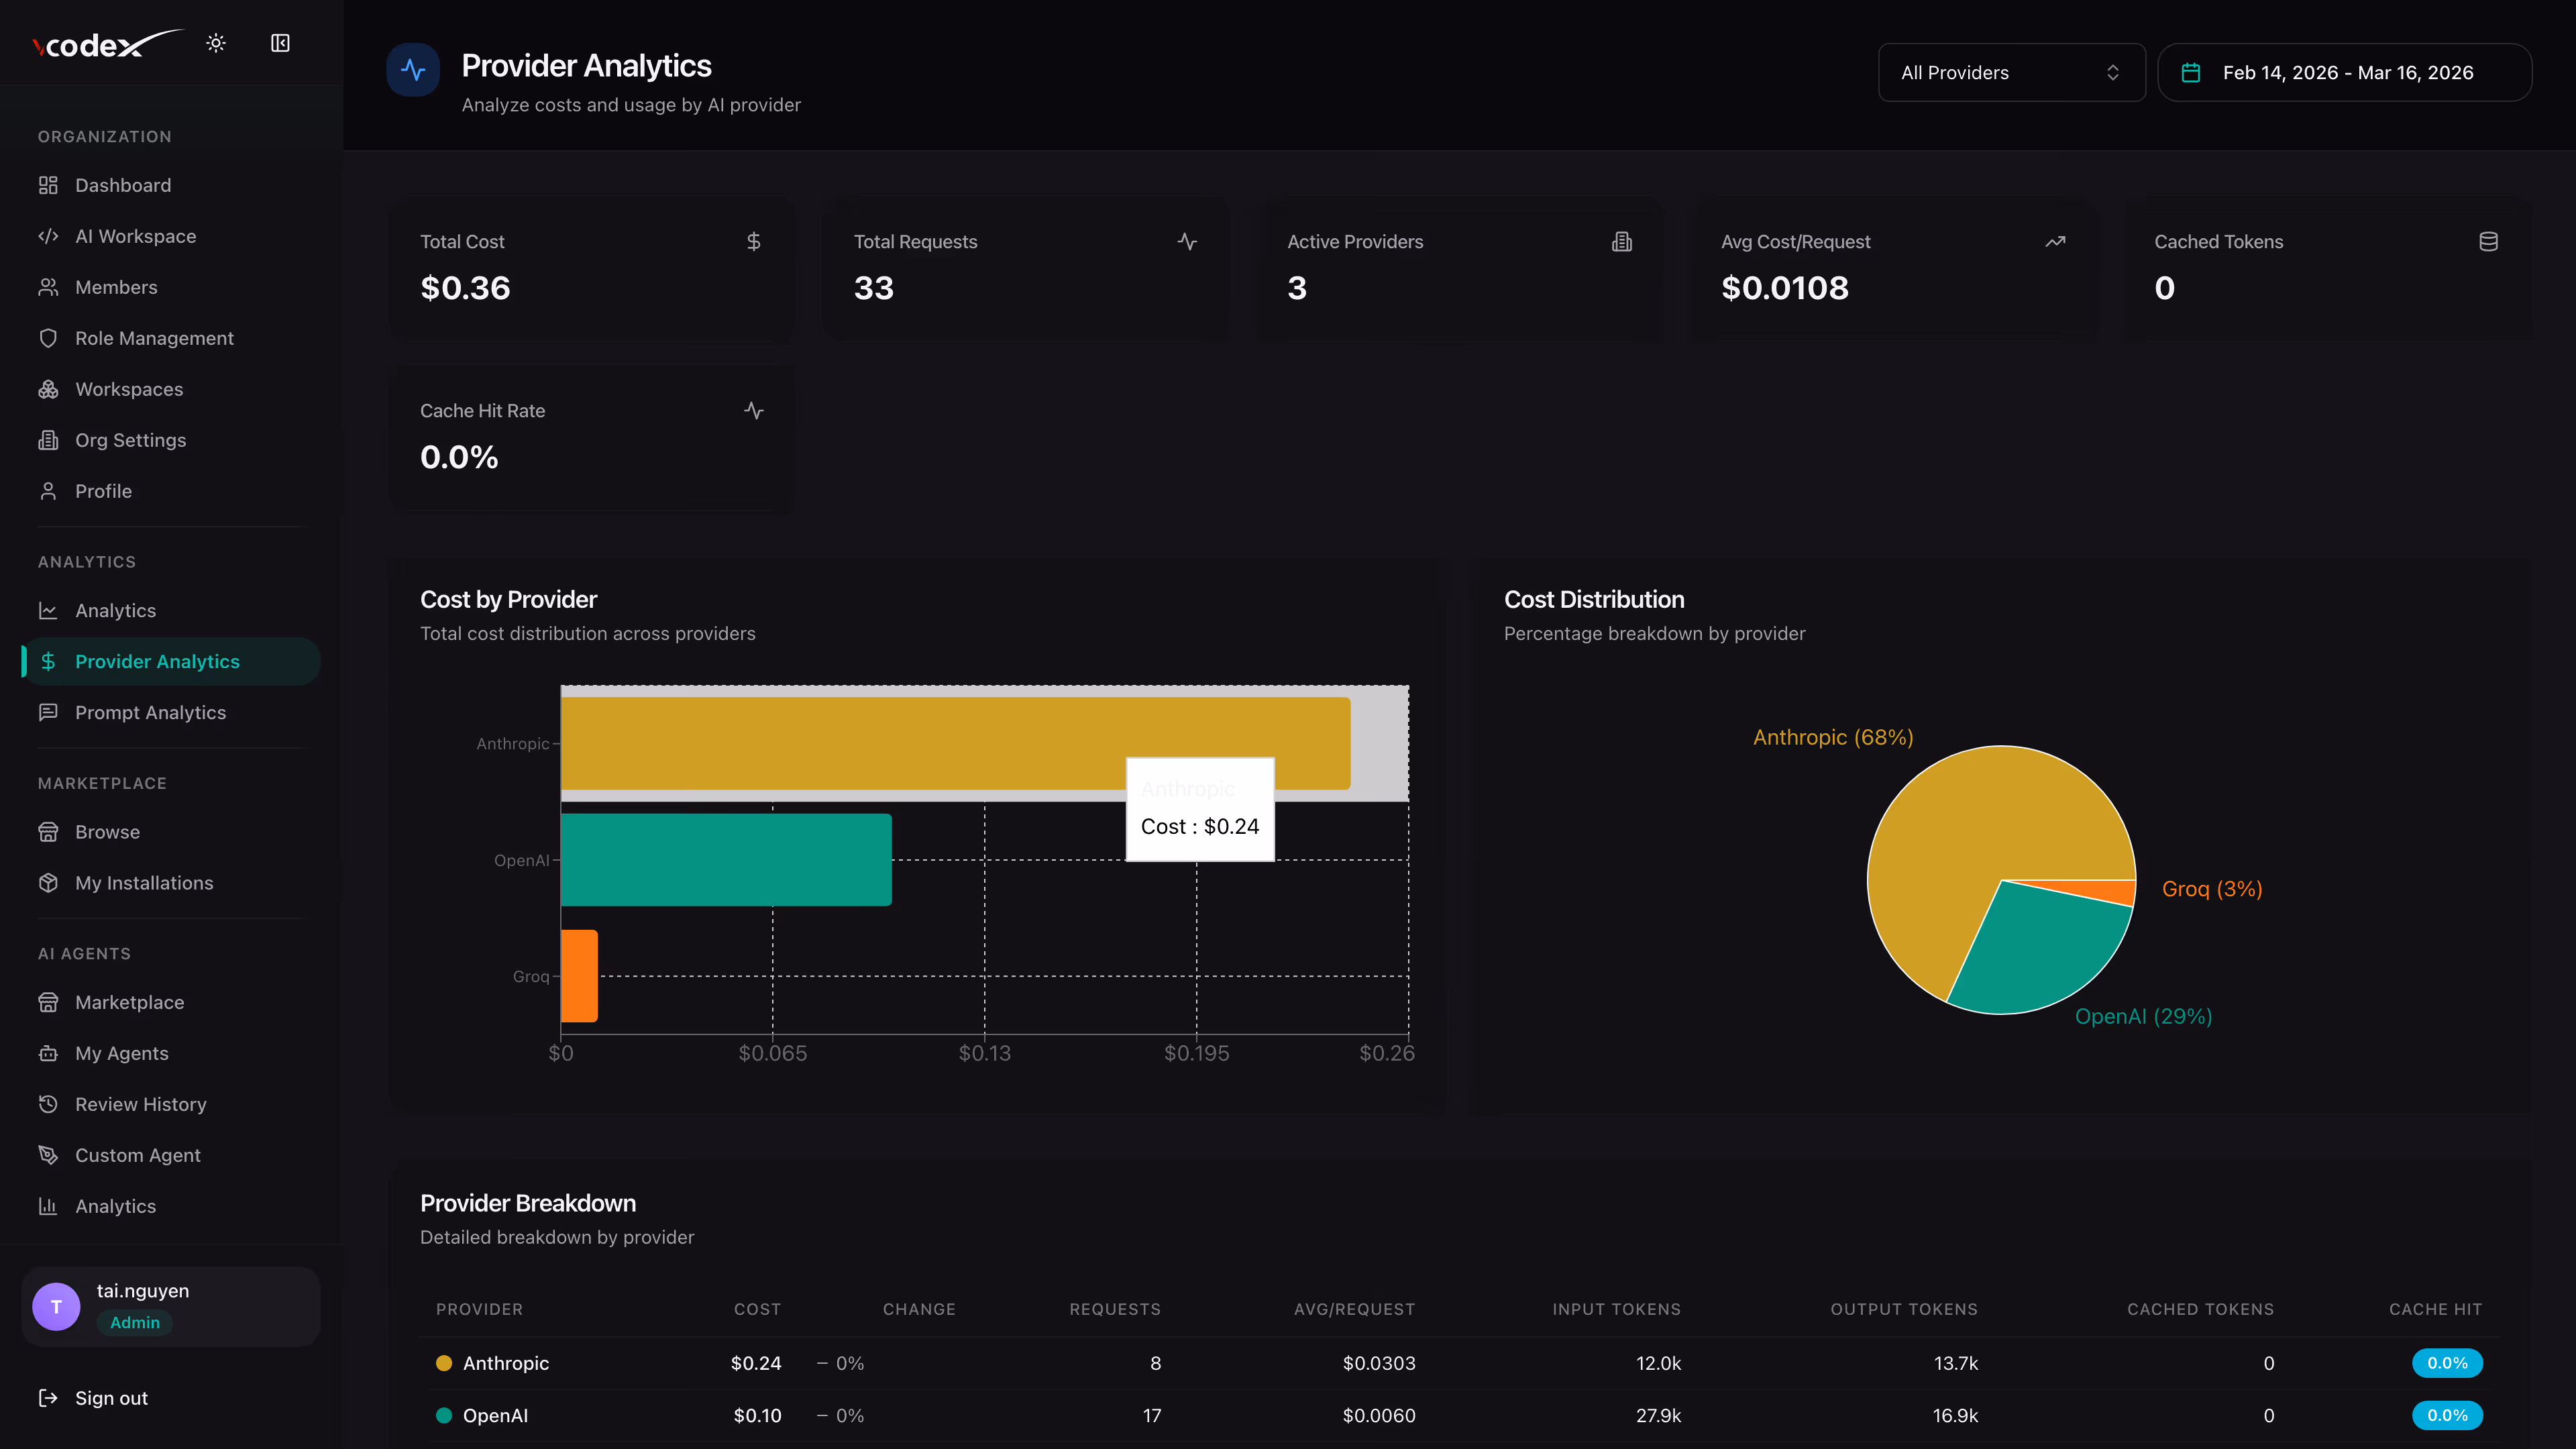The height and width of the screenshot is (1449, 2576).
Task: Toggle the light/dark theme sun icon
Action: (x=216, y=43)
